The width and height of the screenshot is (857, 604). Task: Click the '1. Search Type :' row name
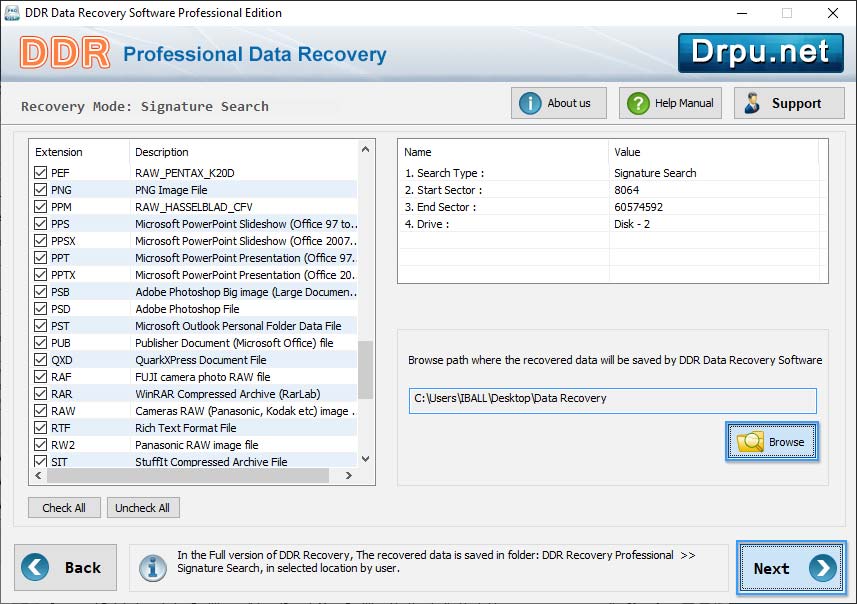point(444,173)
